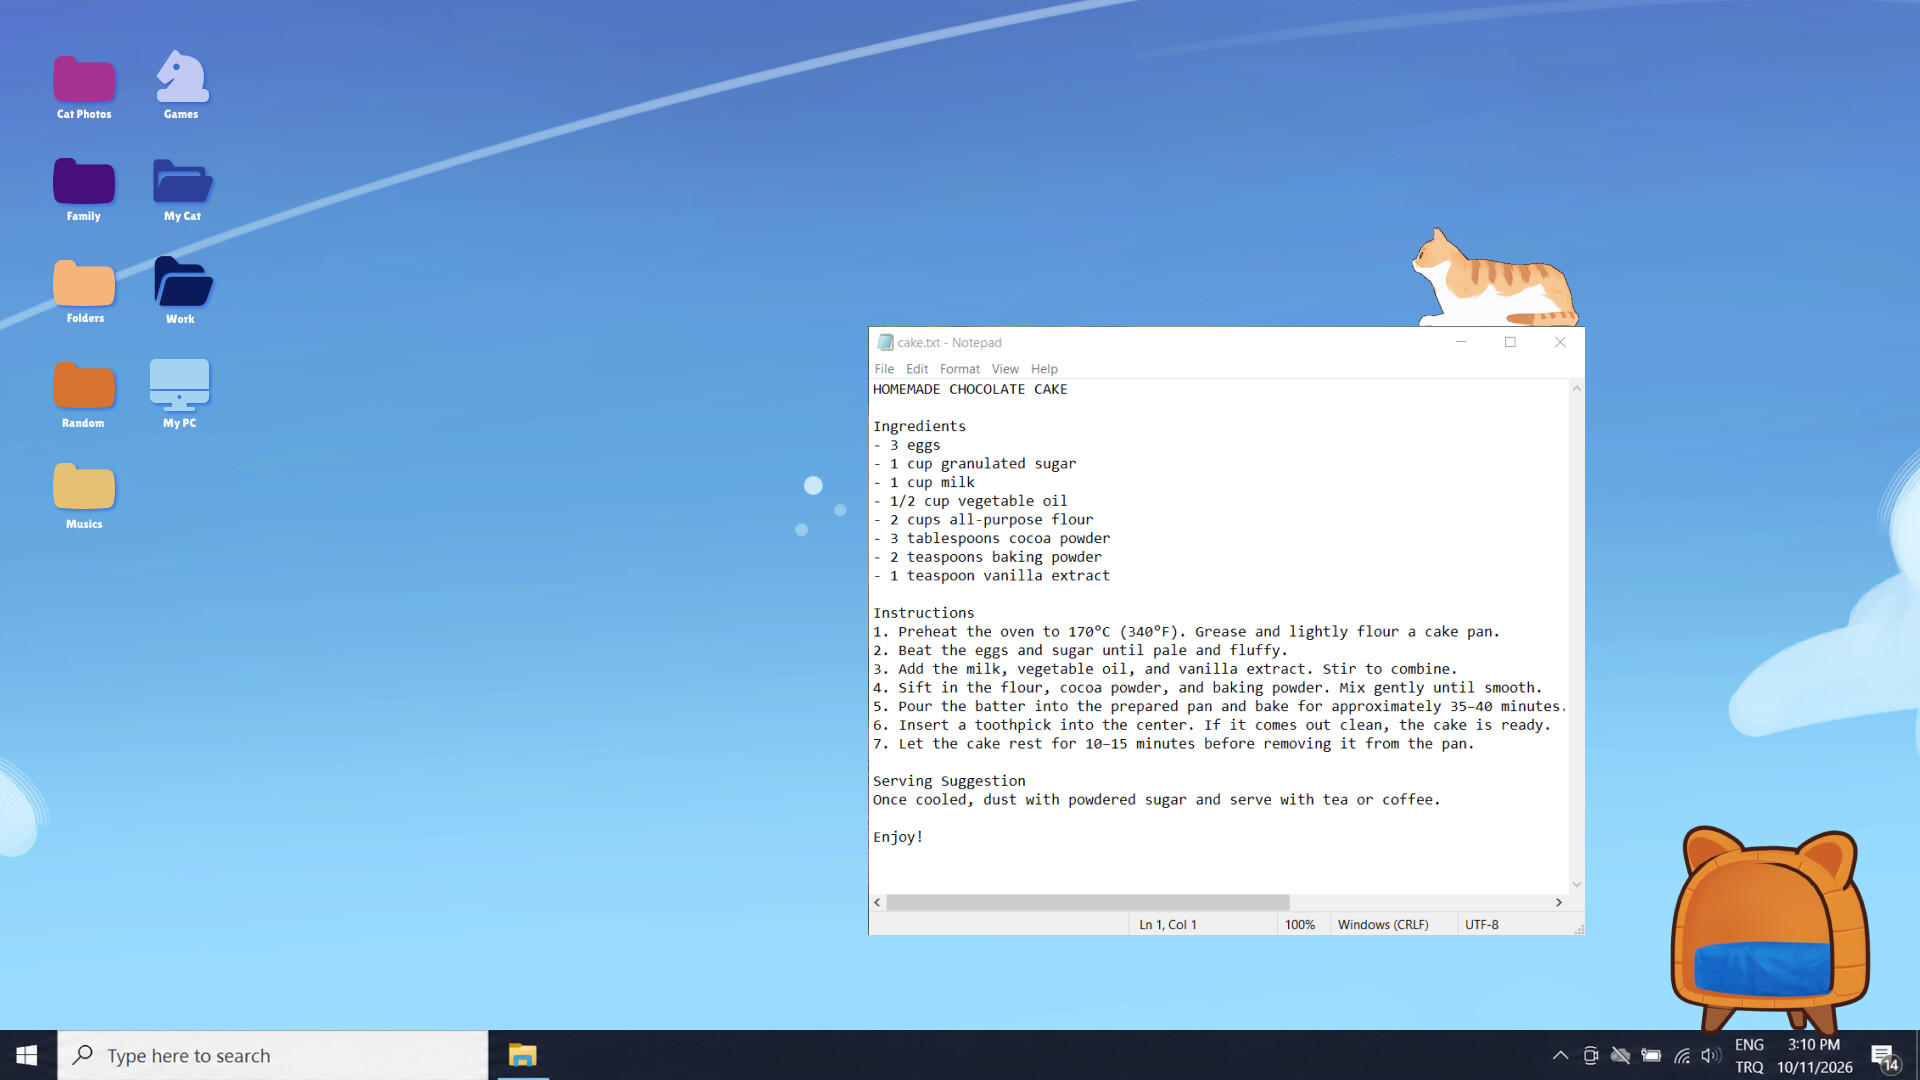1920x1080 pixels.
Task: Click the 'Enjoy!' line
Action: tap(898, 837)
